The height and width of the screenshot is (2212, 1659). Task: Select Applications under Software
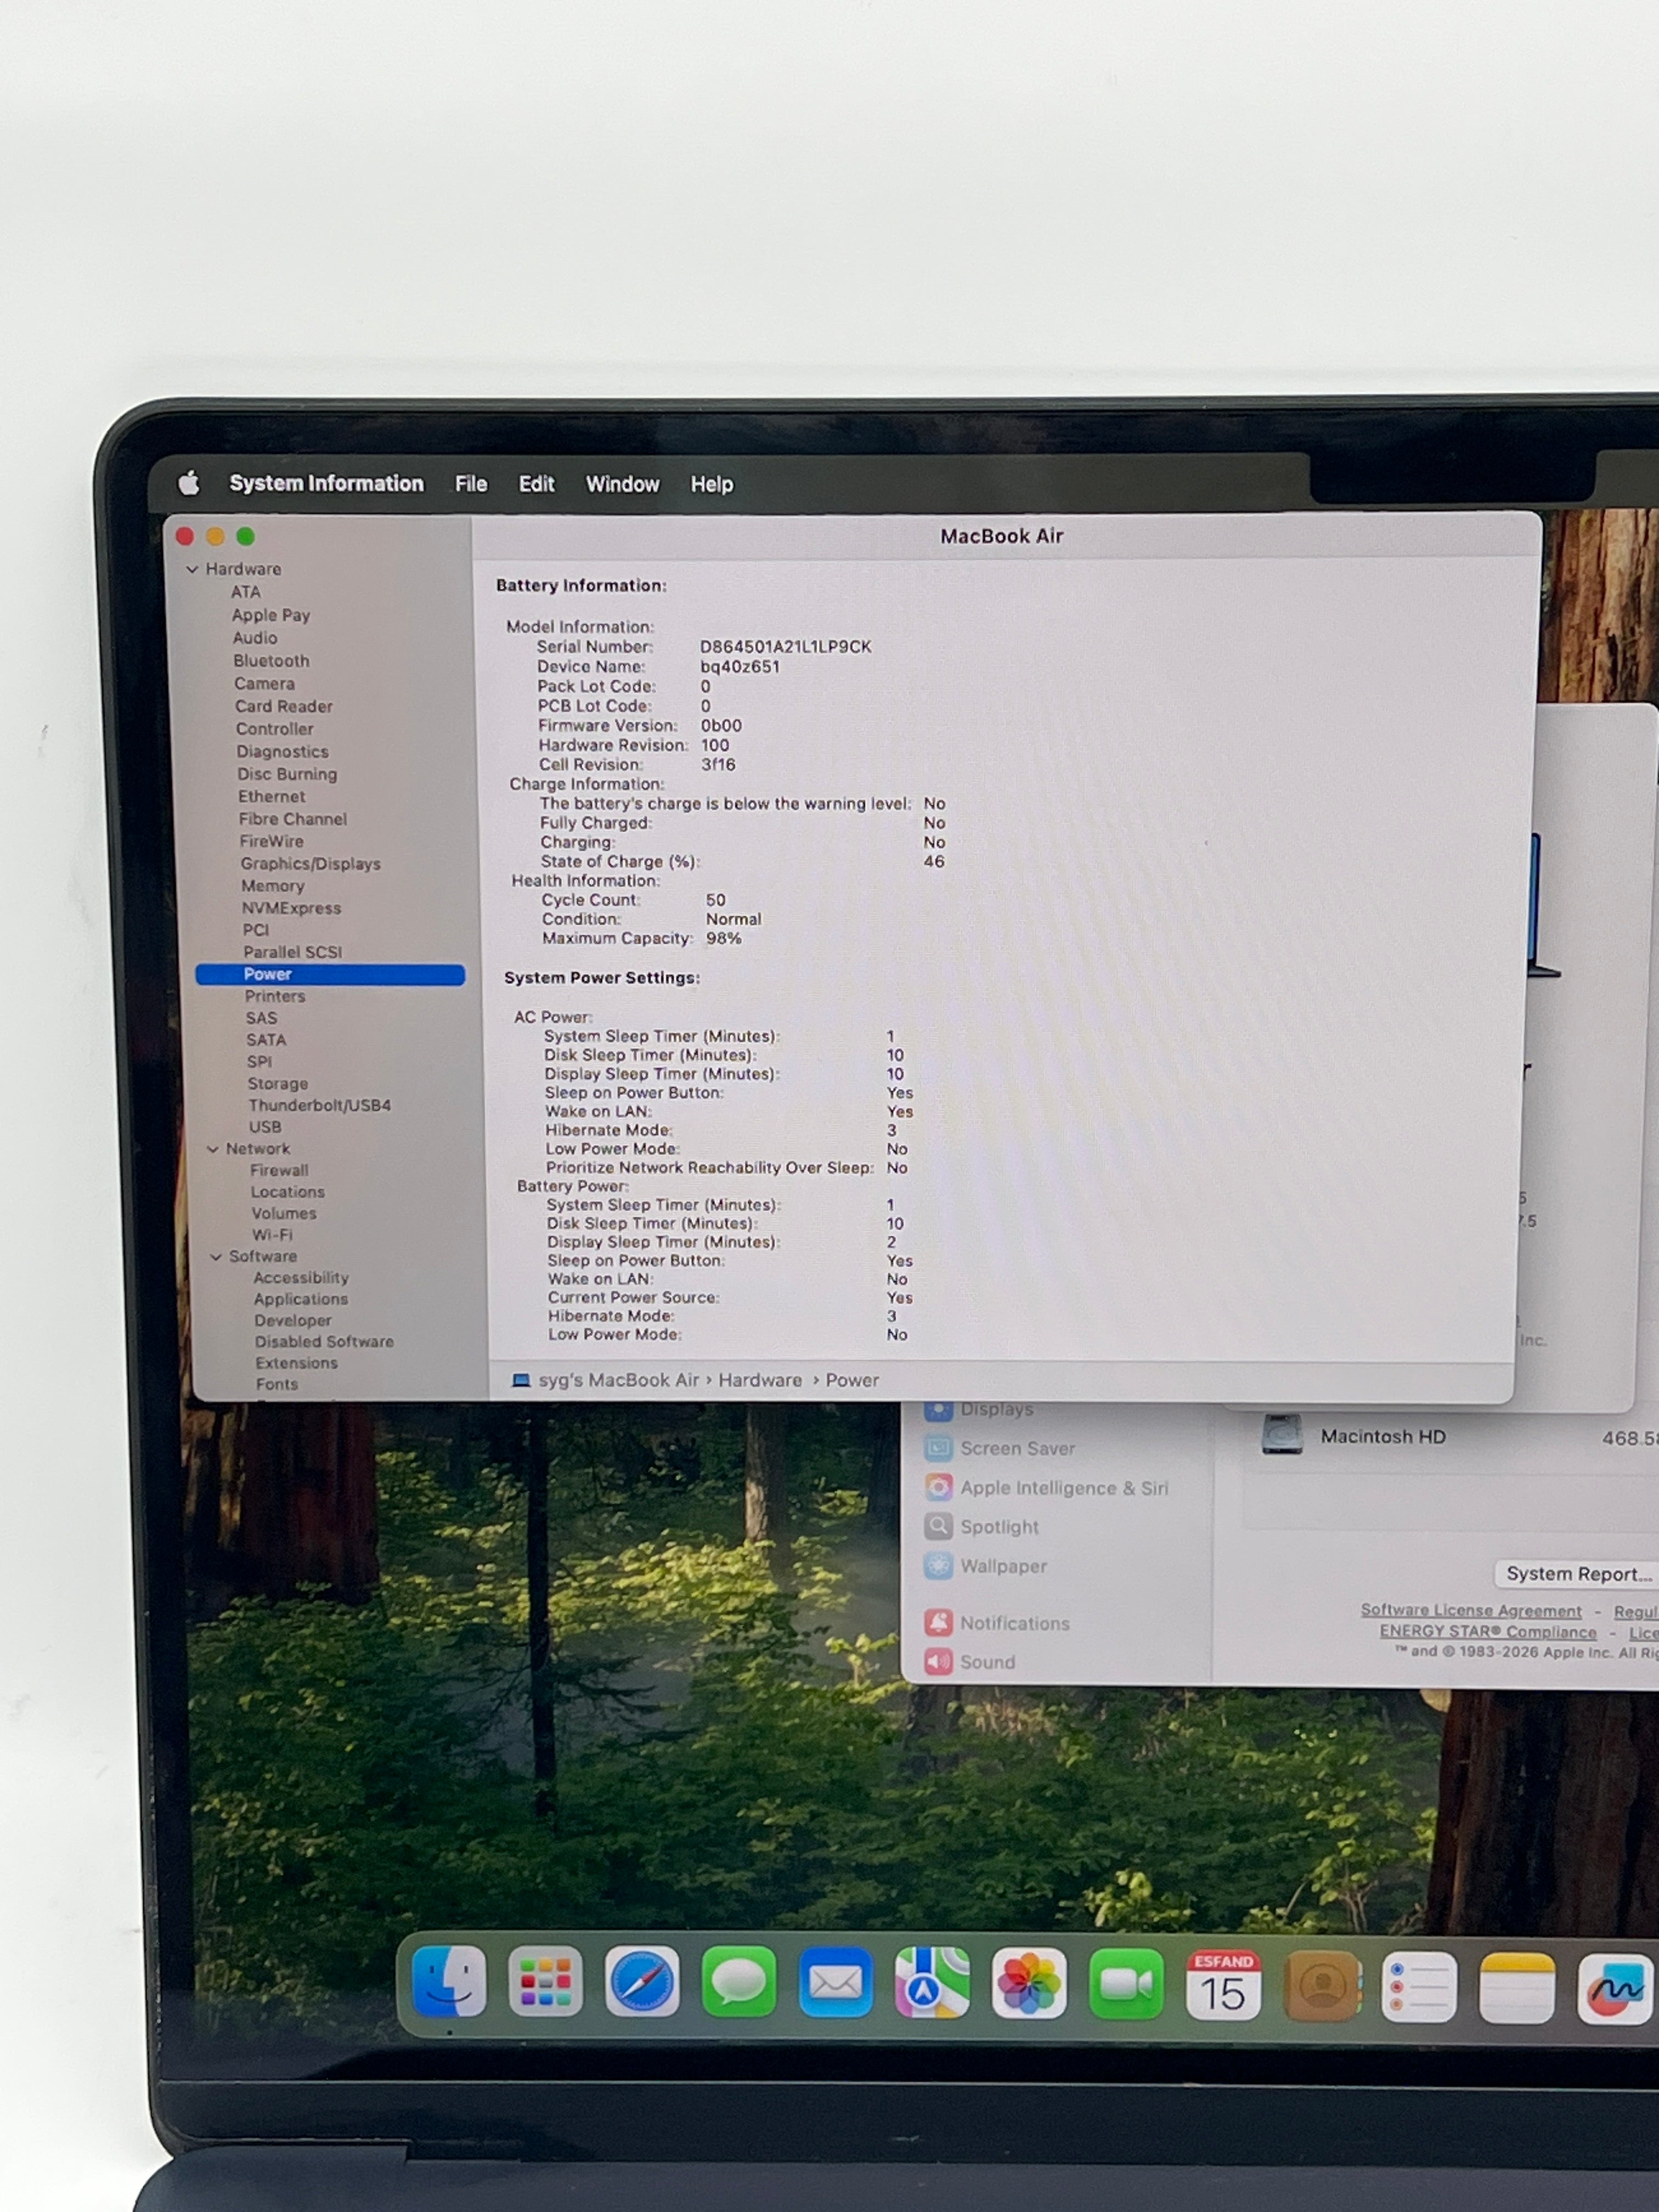pyautogui.click(x=301, y=1299)
